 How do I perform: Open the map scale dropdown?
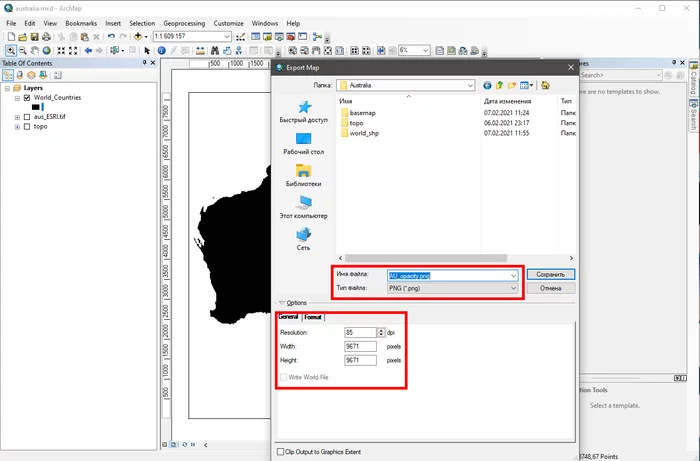(227, 37)
